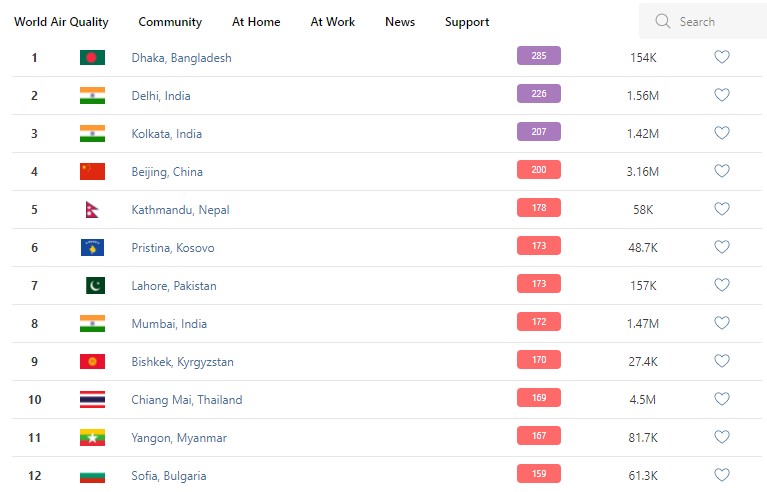
Task: Open the Delhi, India link
Action: click(x=161, y=96)
